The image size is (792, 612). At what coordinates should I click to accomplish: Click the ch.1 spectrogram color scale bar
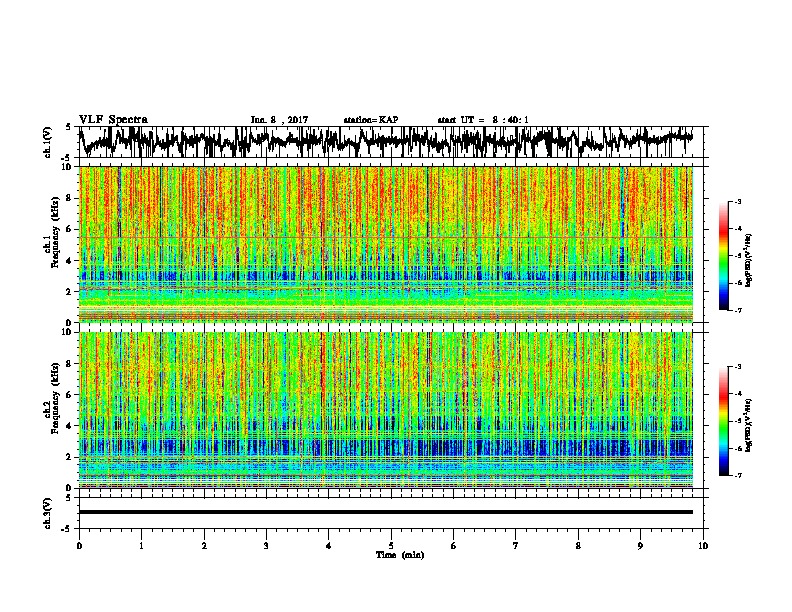[x=723, y=256]
